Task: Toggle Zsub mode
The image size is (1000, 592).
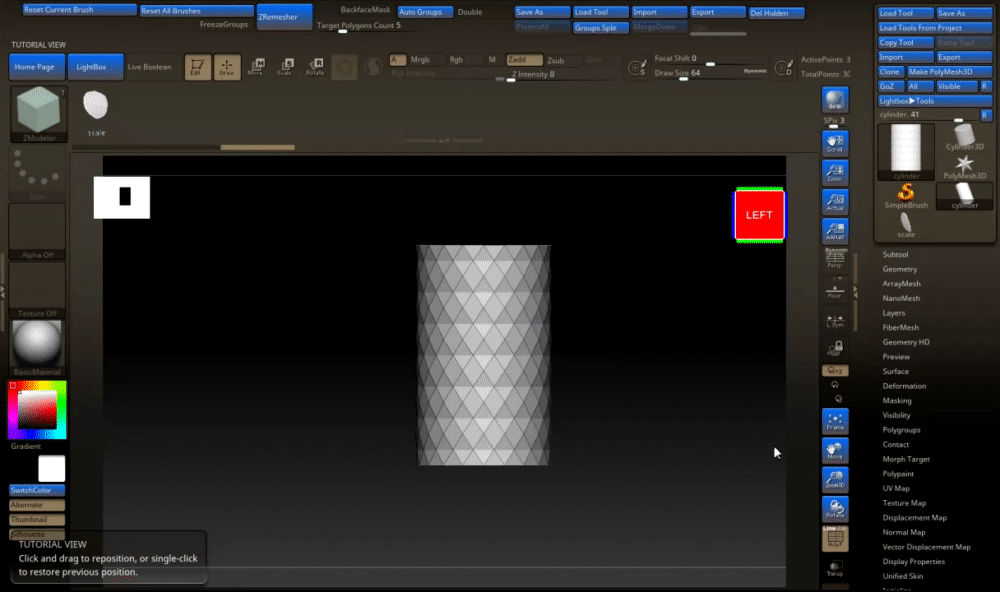Action: pyautogui.click(x=555, y=61)
